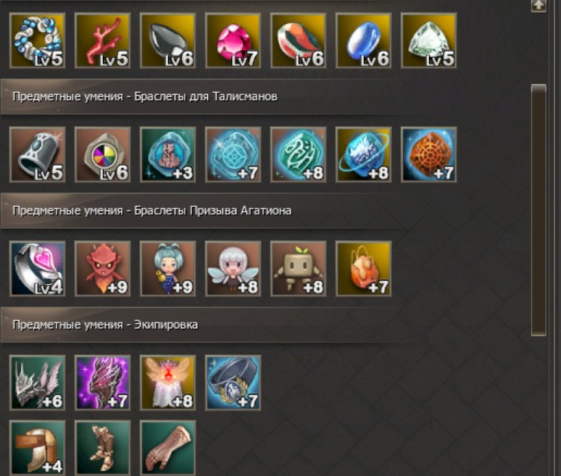Image resolution: width=561 pixels, height=476 pixels.
Task: Click the purple dragon helmet +7 icon
Action: tap(103, 383)
